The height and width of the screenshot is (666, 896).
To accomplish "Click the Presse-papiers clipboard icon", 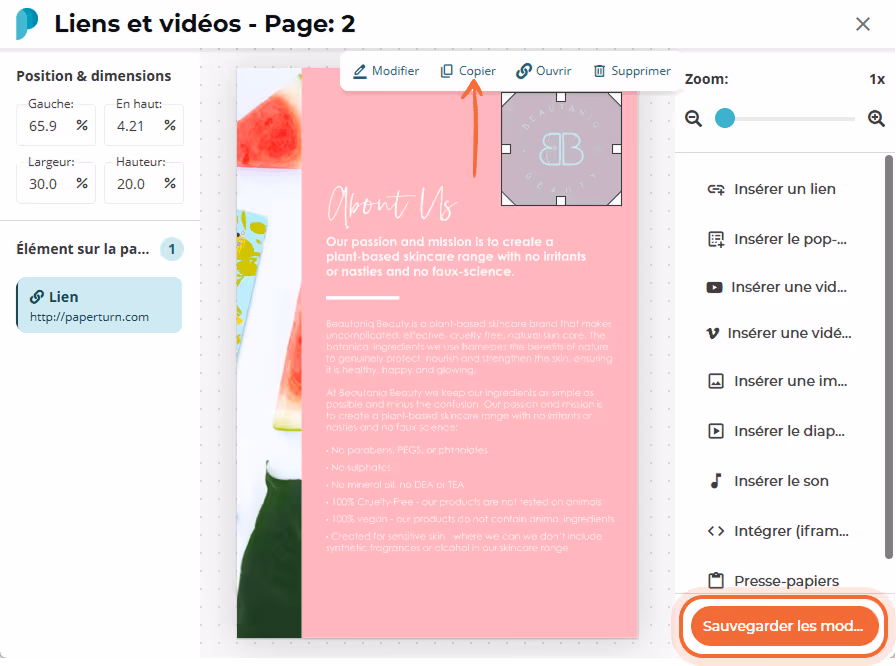I will coord(715,580).
